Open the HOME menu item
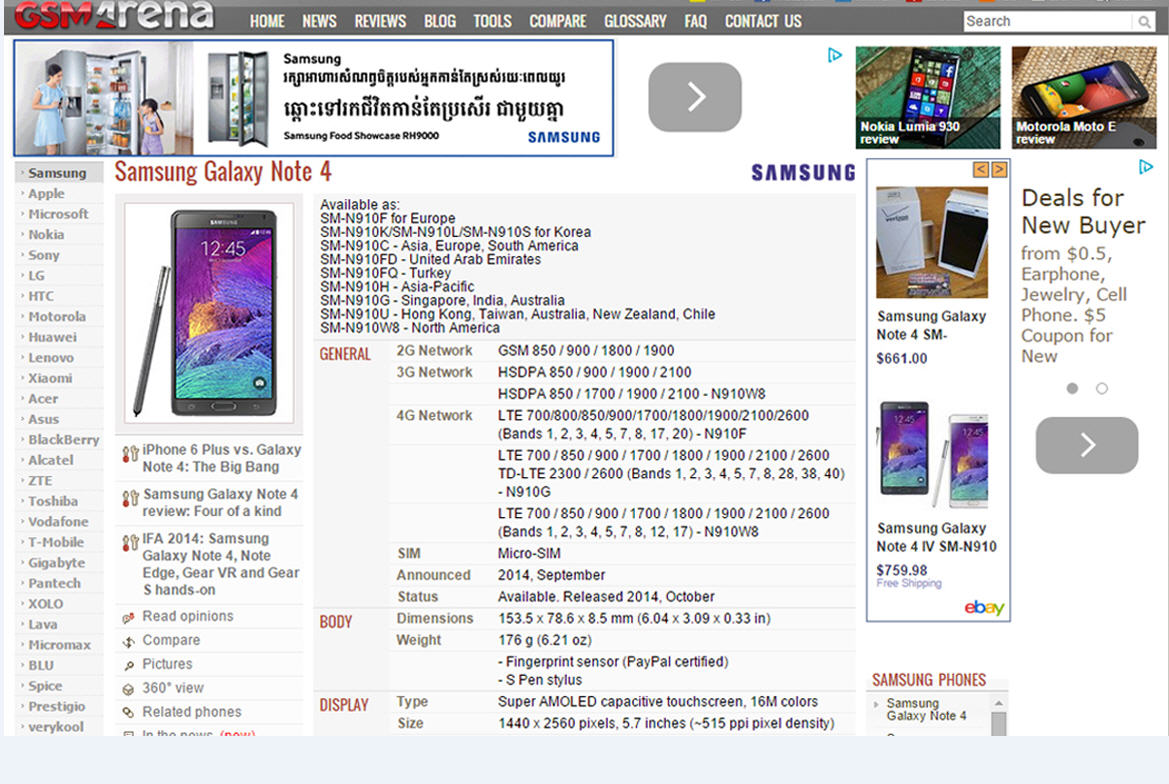 [x=267, y=22]
